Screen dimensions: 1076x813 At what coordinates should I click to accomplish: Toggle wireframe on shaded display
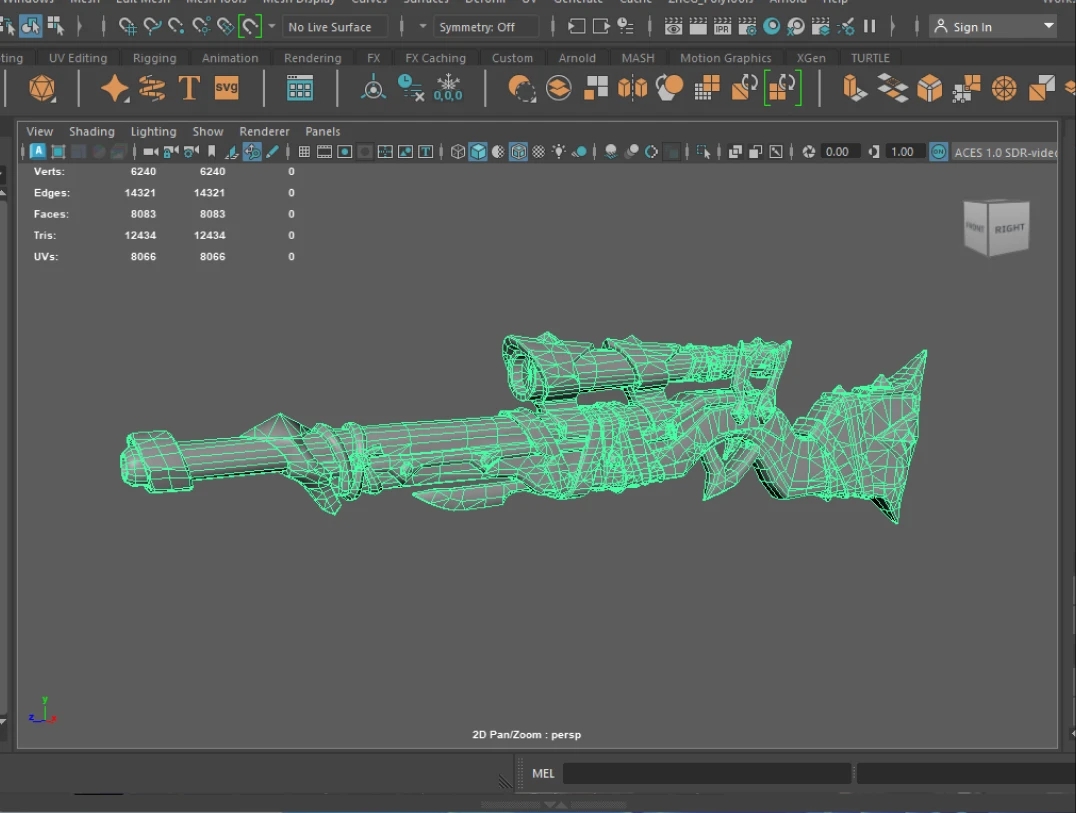click(518, 152)
